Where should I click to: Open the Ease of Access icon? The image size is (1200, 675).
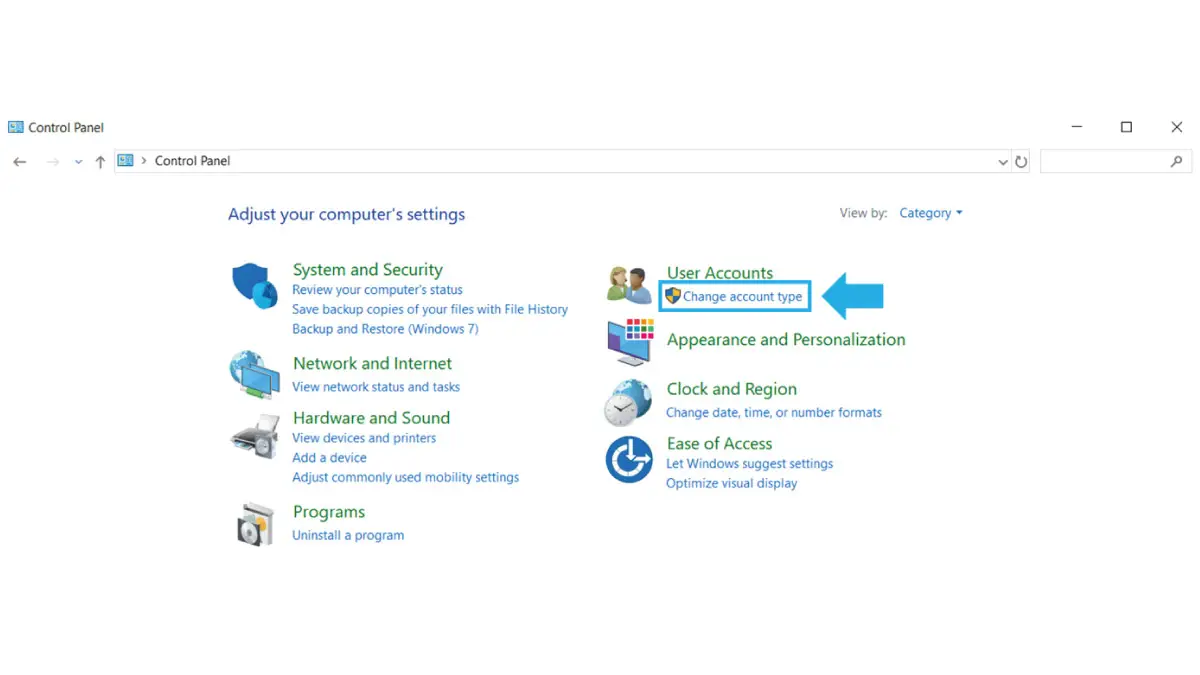(629, 460)
